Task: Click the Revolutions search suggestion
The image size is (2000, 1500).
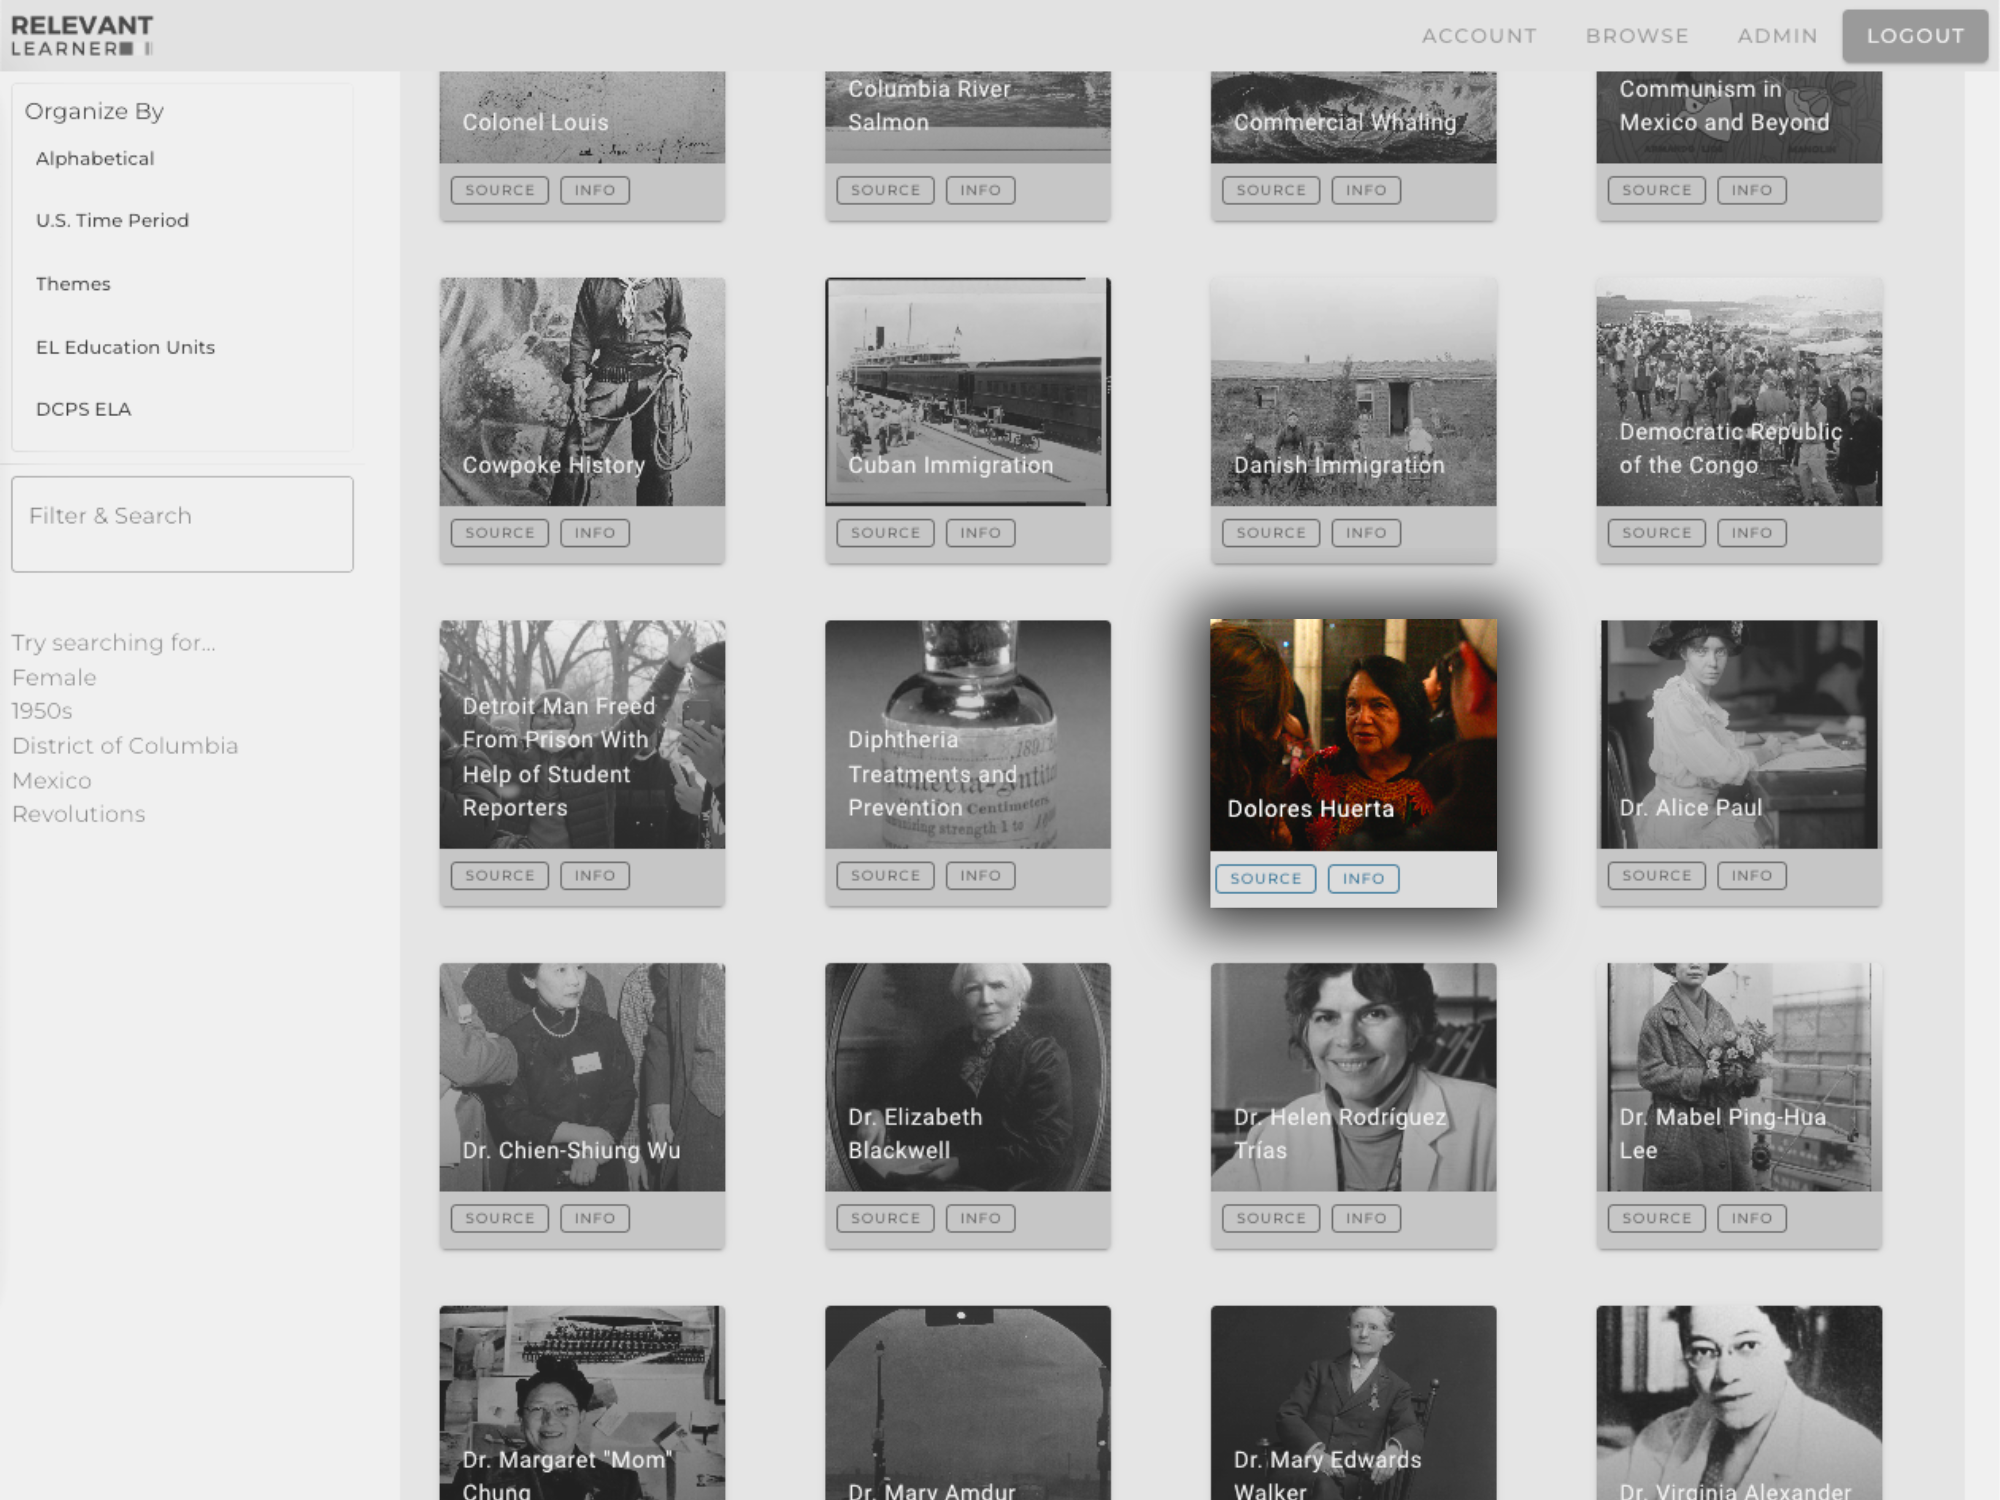Action: pos(78,814)
